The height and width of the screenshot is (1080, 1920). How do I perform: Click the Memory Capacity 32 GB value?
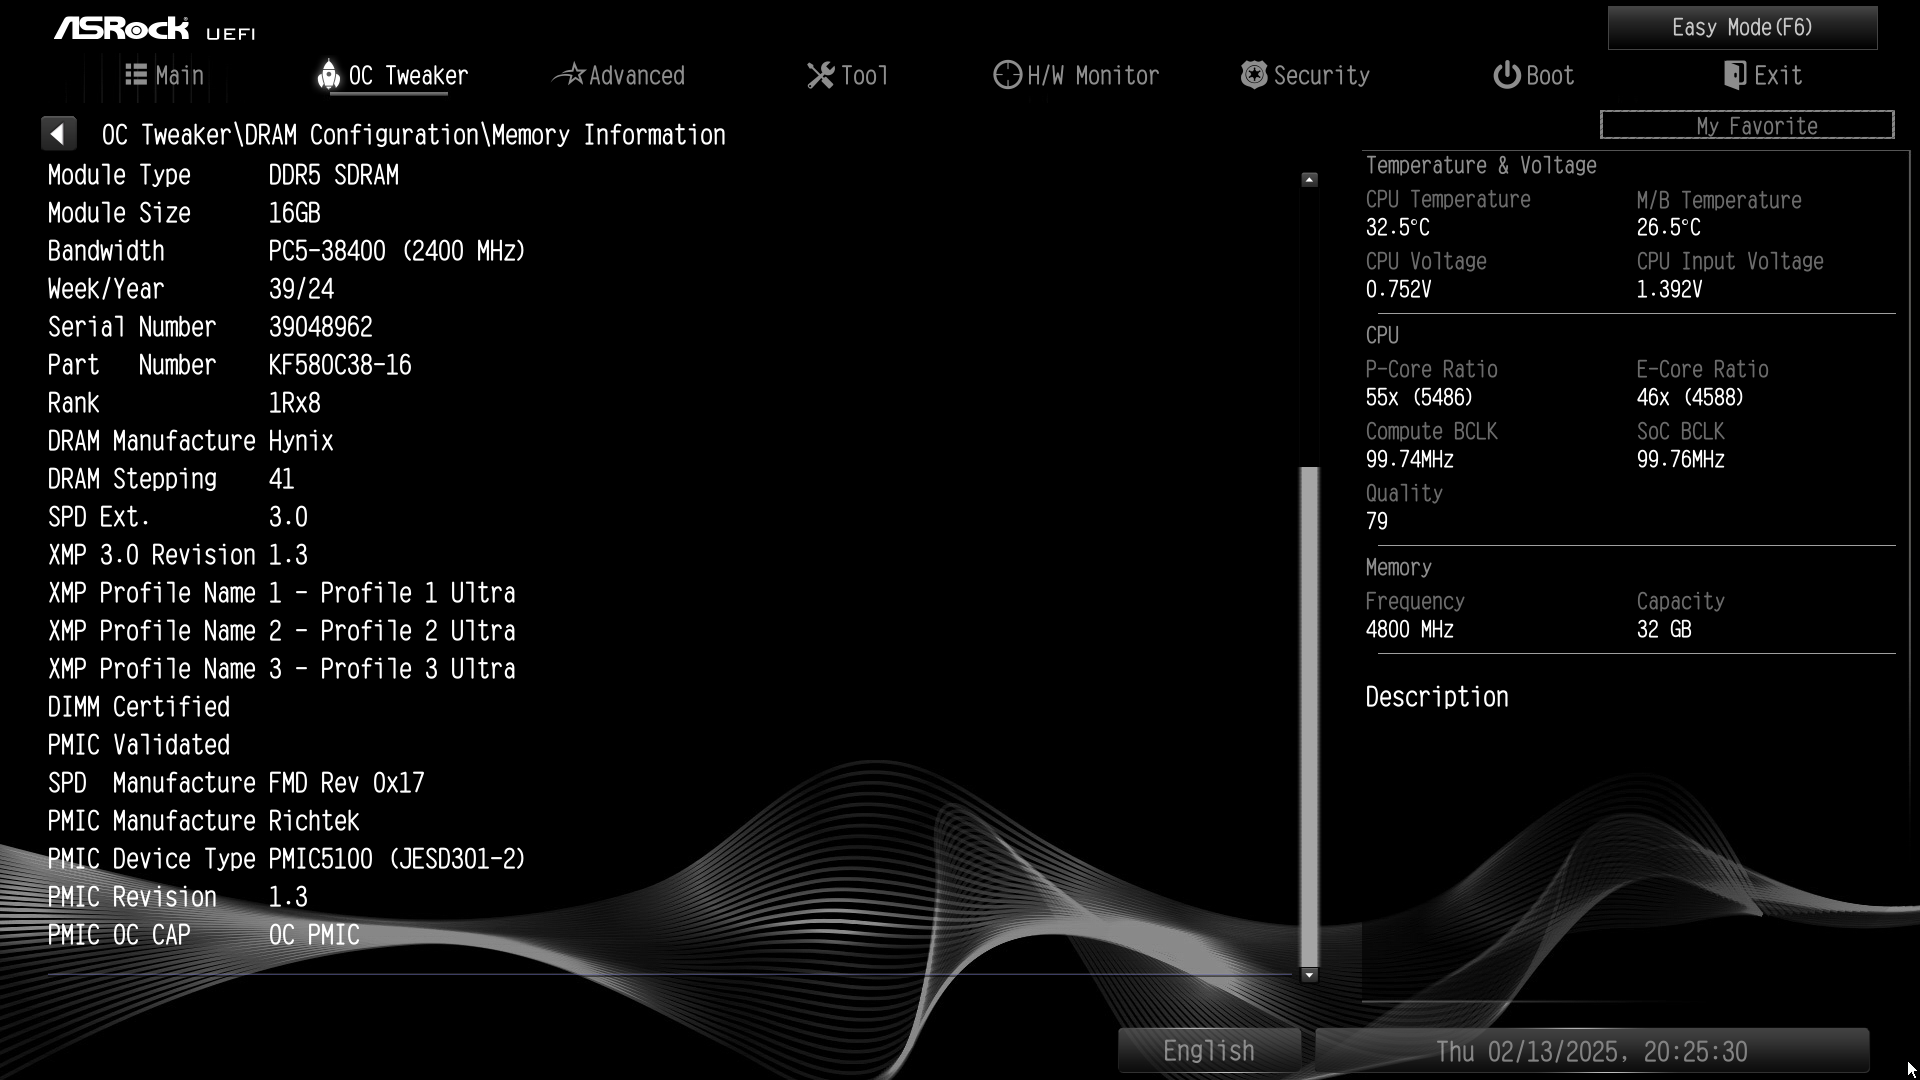tap(1664, 629)
